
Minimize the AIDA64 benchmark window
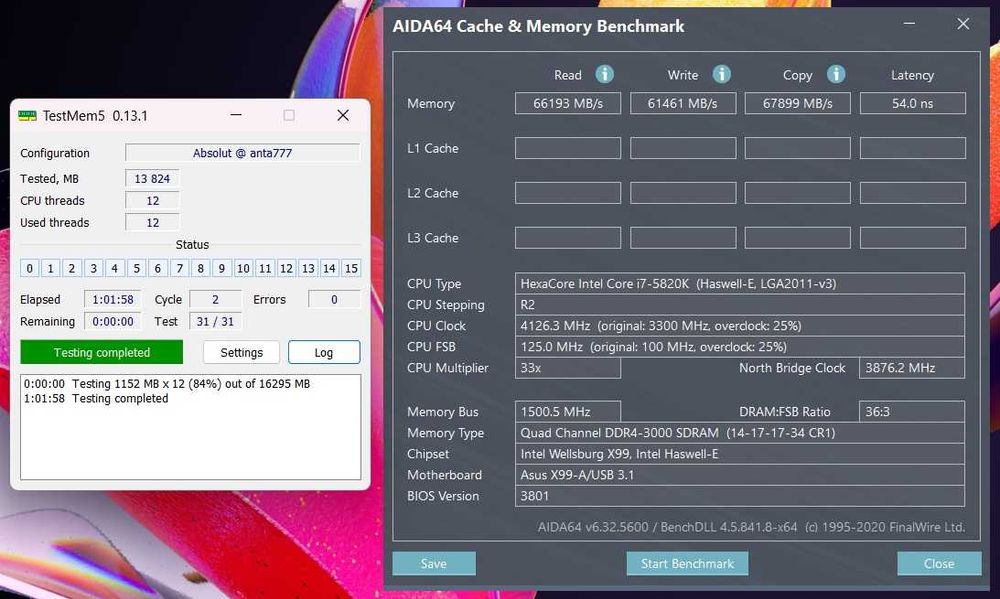click(x=909, y=24)
